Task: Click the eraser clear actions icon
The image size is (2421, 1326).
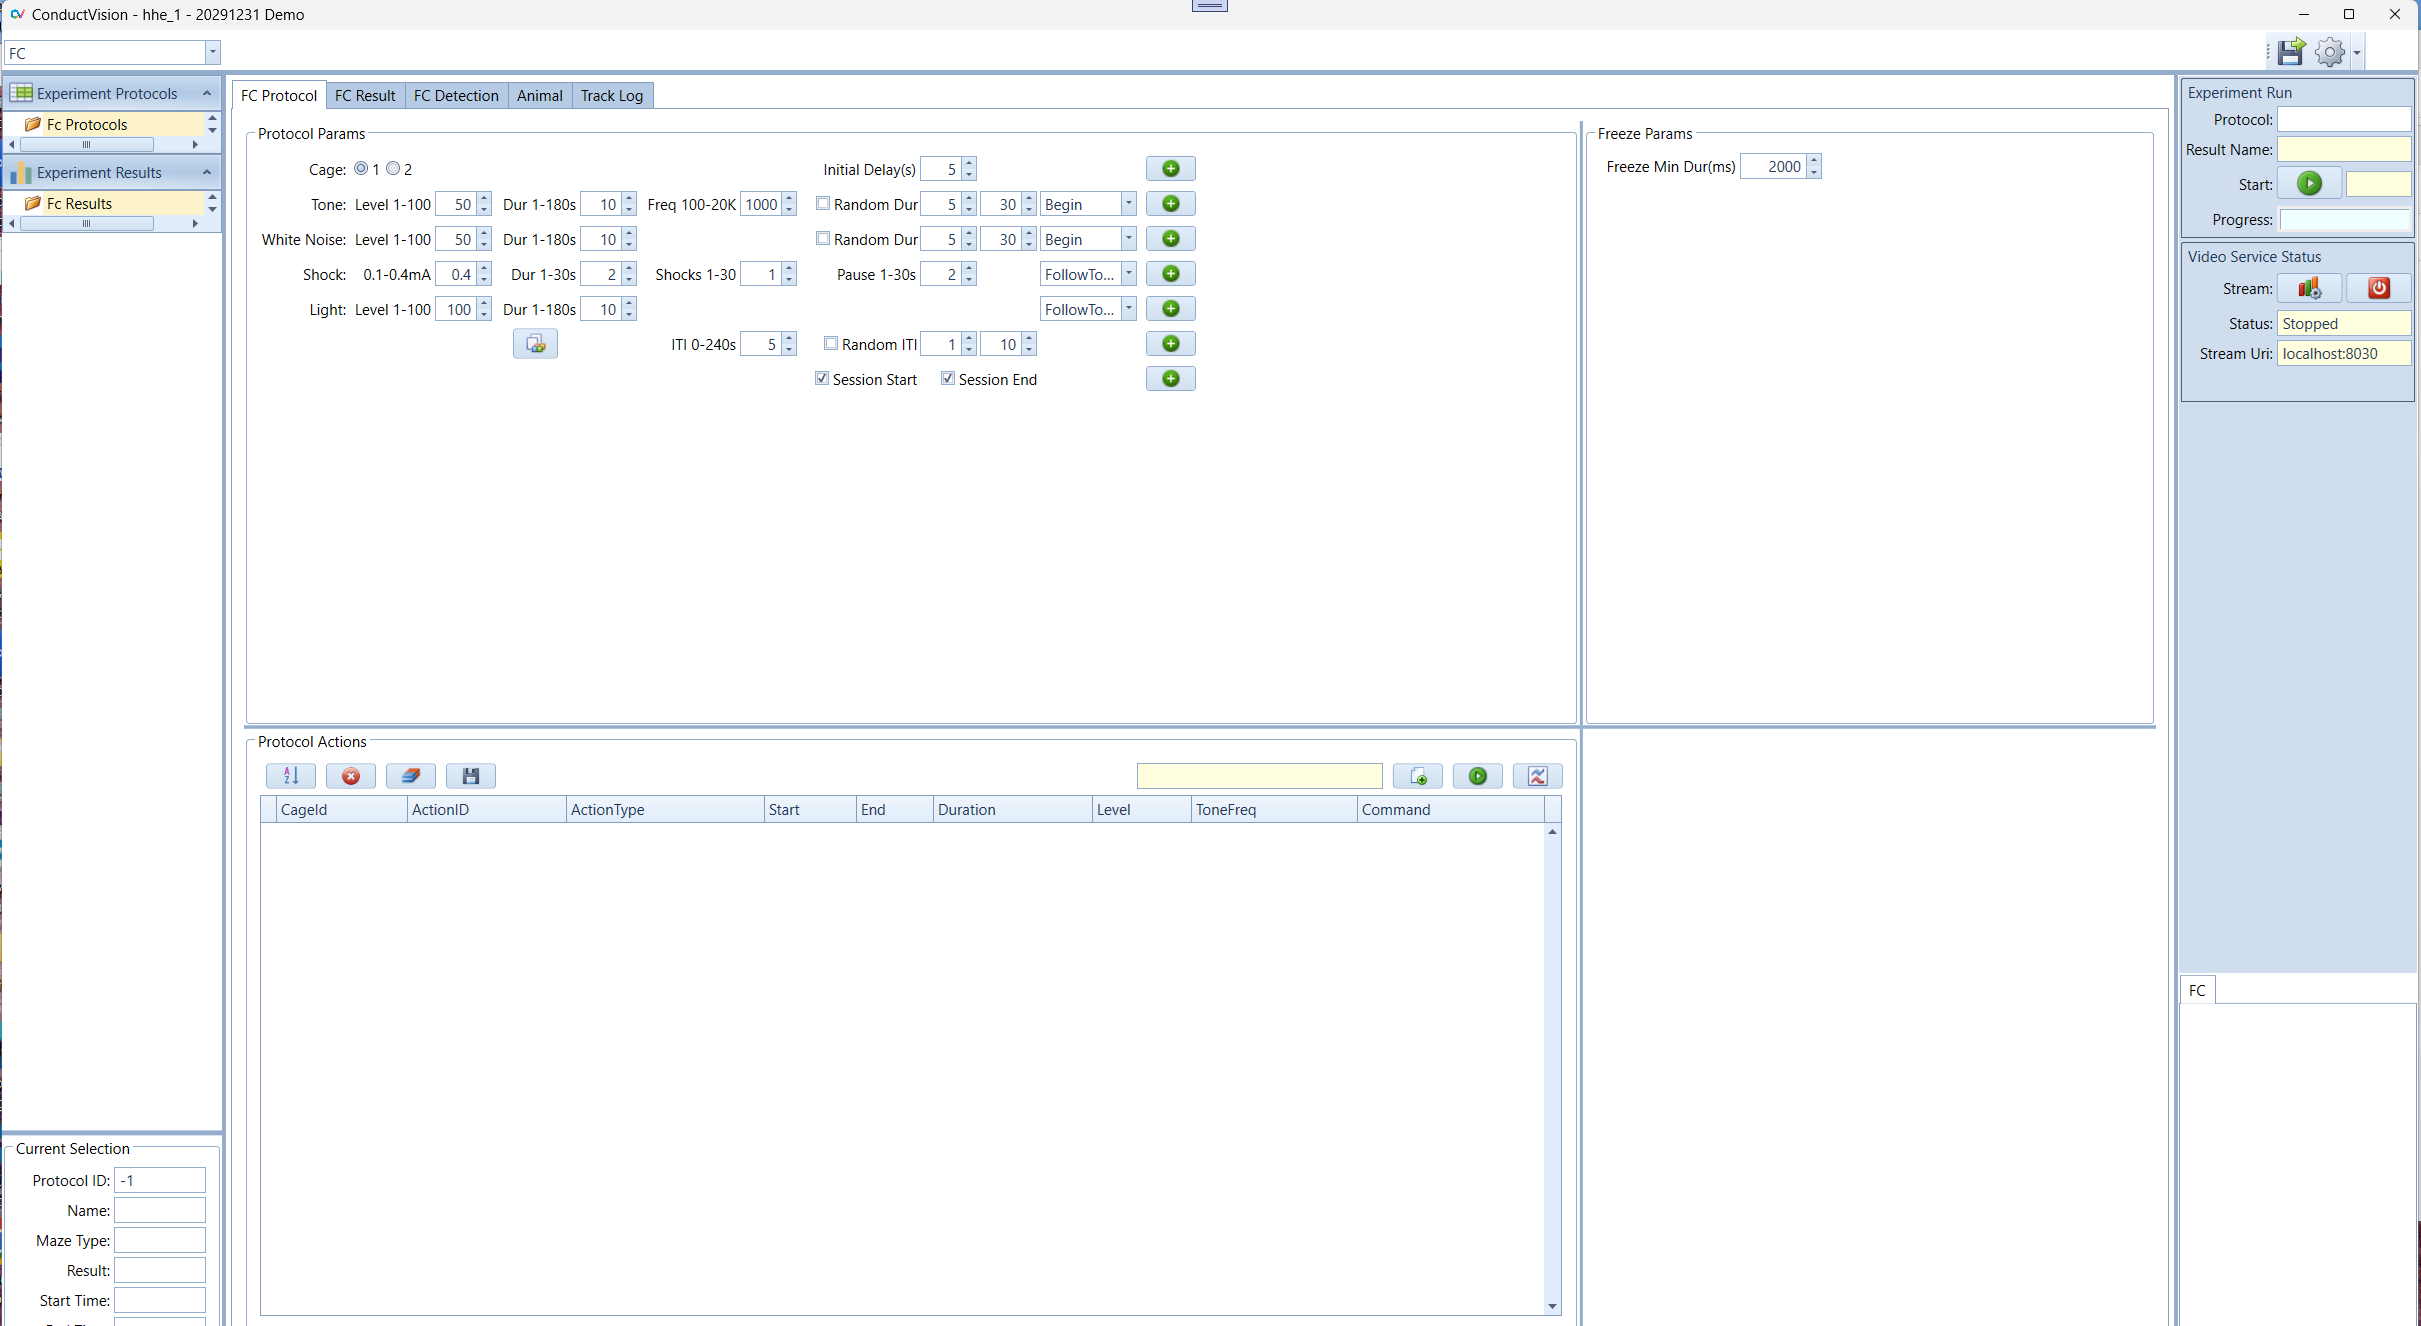Action: [410, 776]
